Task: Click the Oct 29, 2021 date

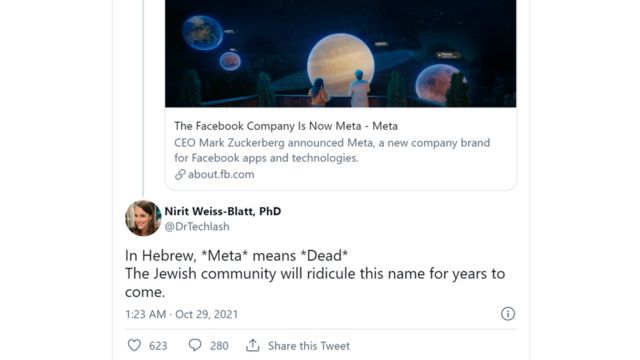Action: 207,314
